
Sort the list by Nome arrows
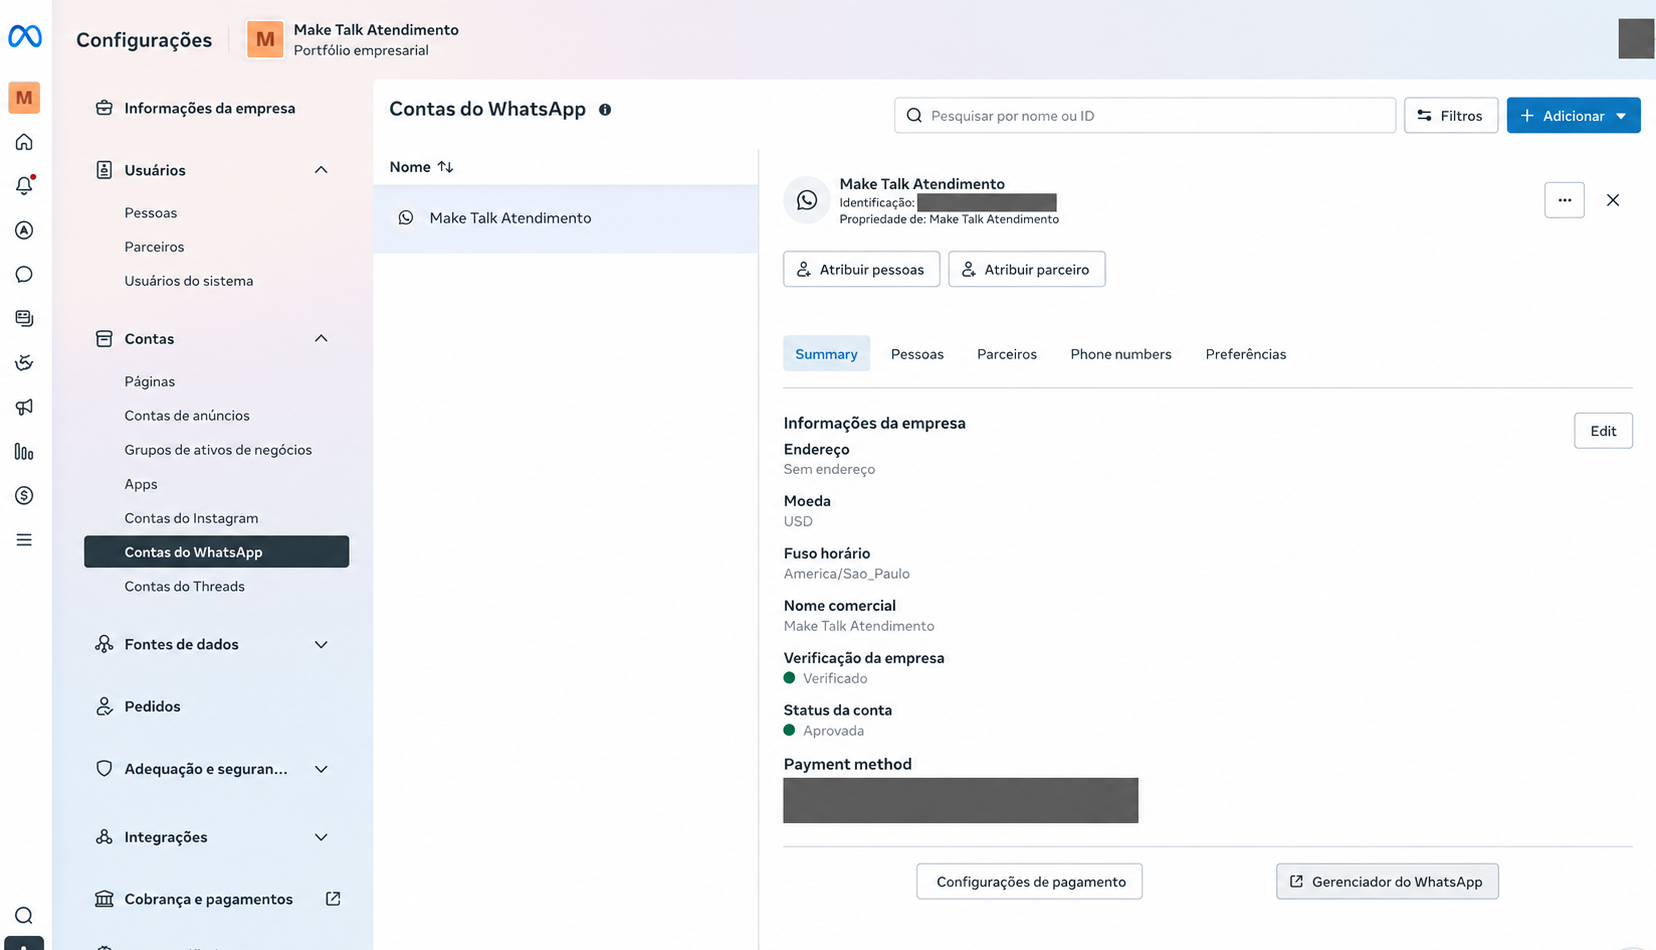point(446,167)
